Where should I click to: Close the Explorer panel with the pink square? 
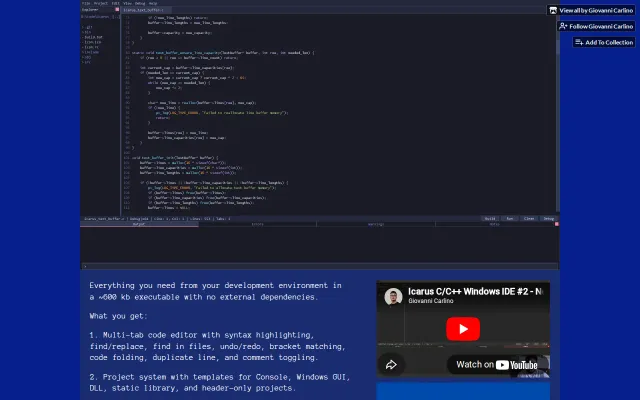tap(117, 9)
